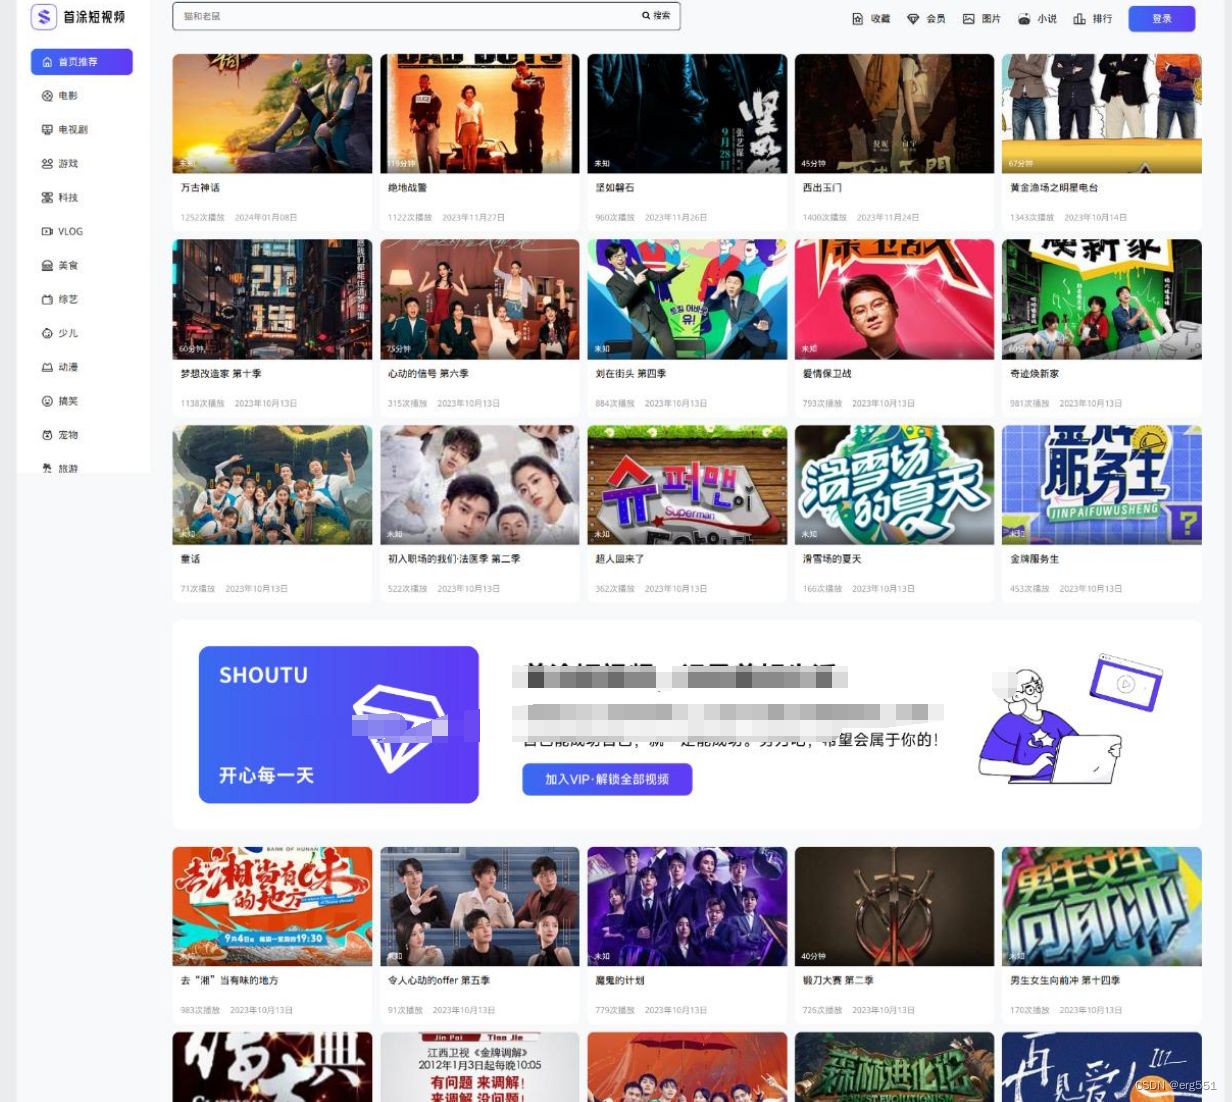
Task: Open the 锻刀大赛 第二季 thumbnail
Action: pyautogui.click(x=894, y=906)
